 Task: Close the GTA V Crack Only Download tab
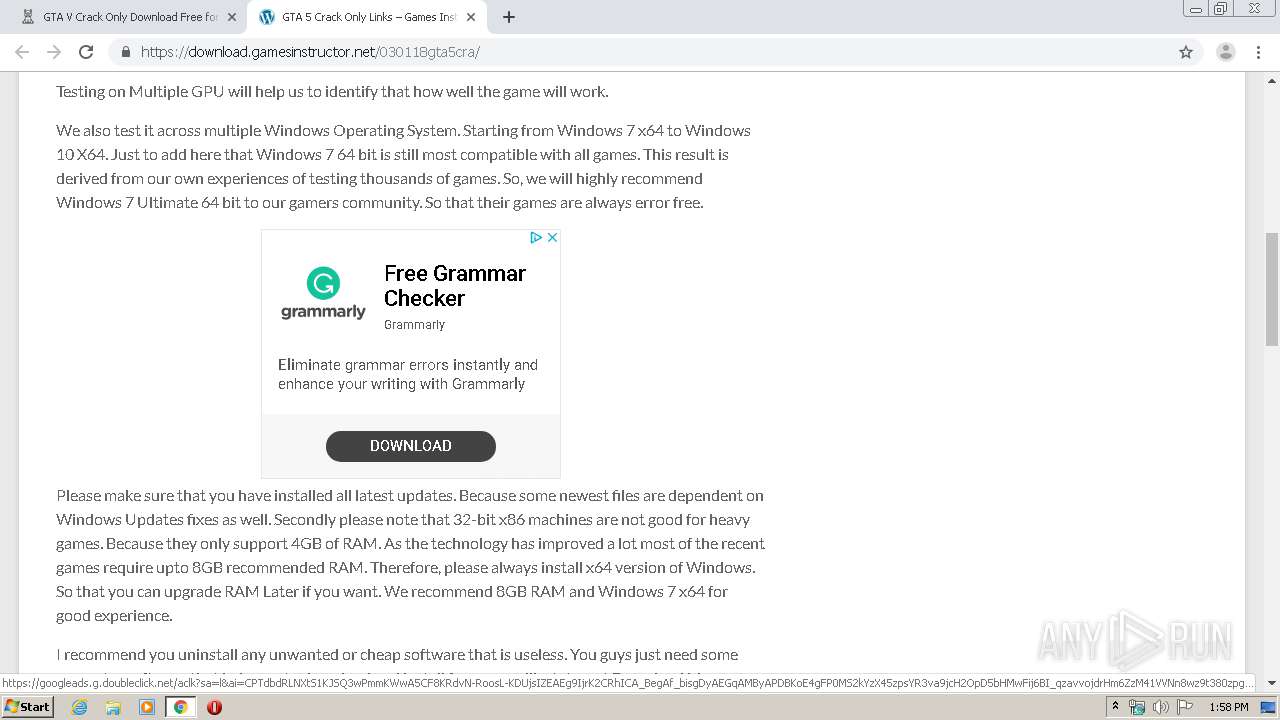[x=232, y=17]
